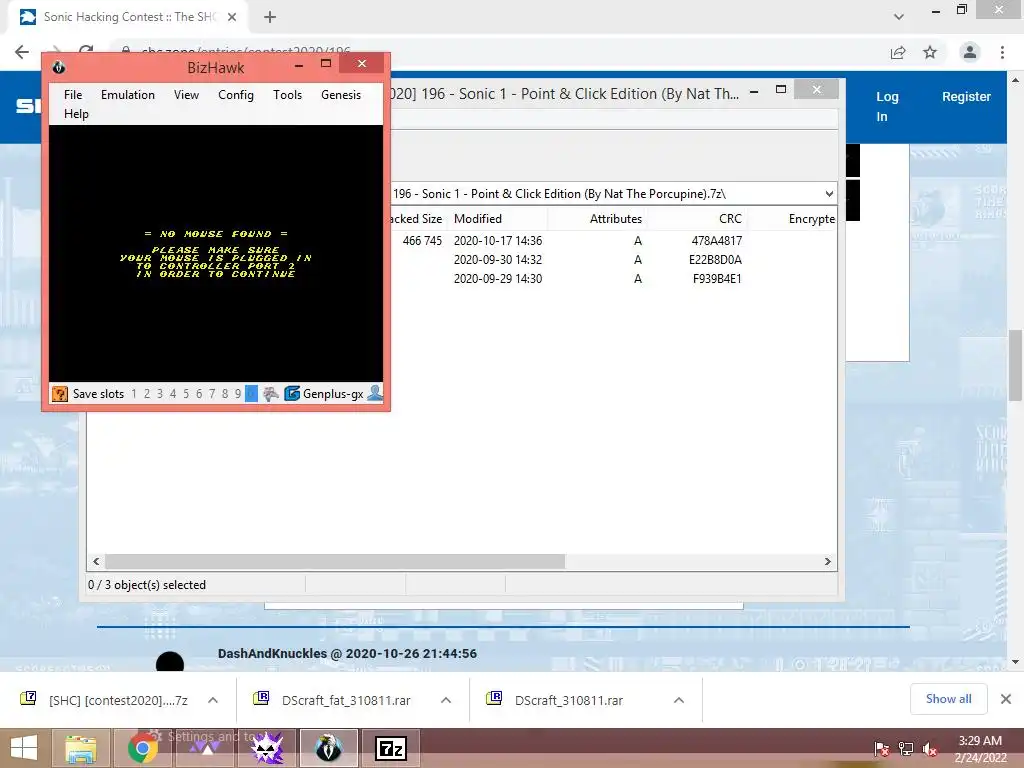Open the Emulation menu

128,95
